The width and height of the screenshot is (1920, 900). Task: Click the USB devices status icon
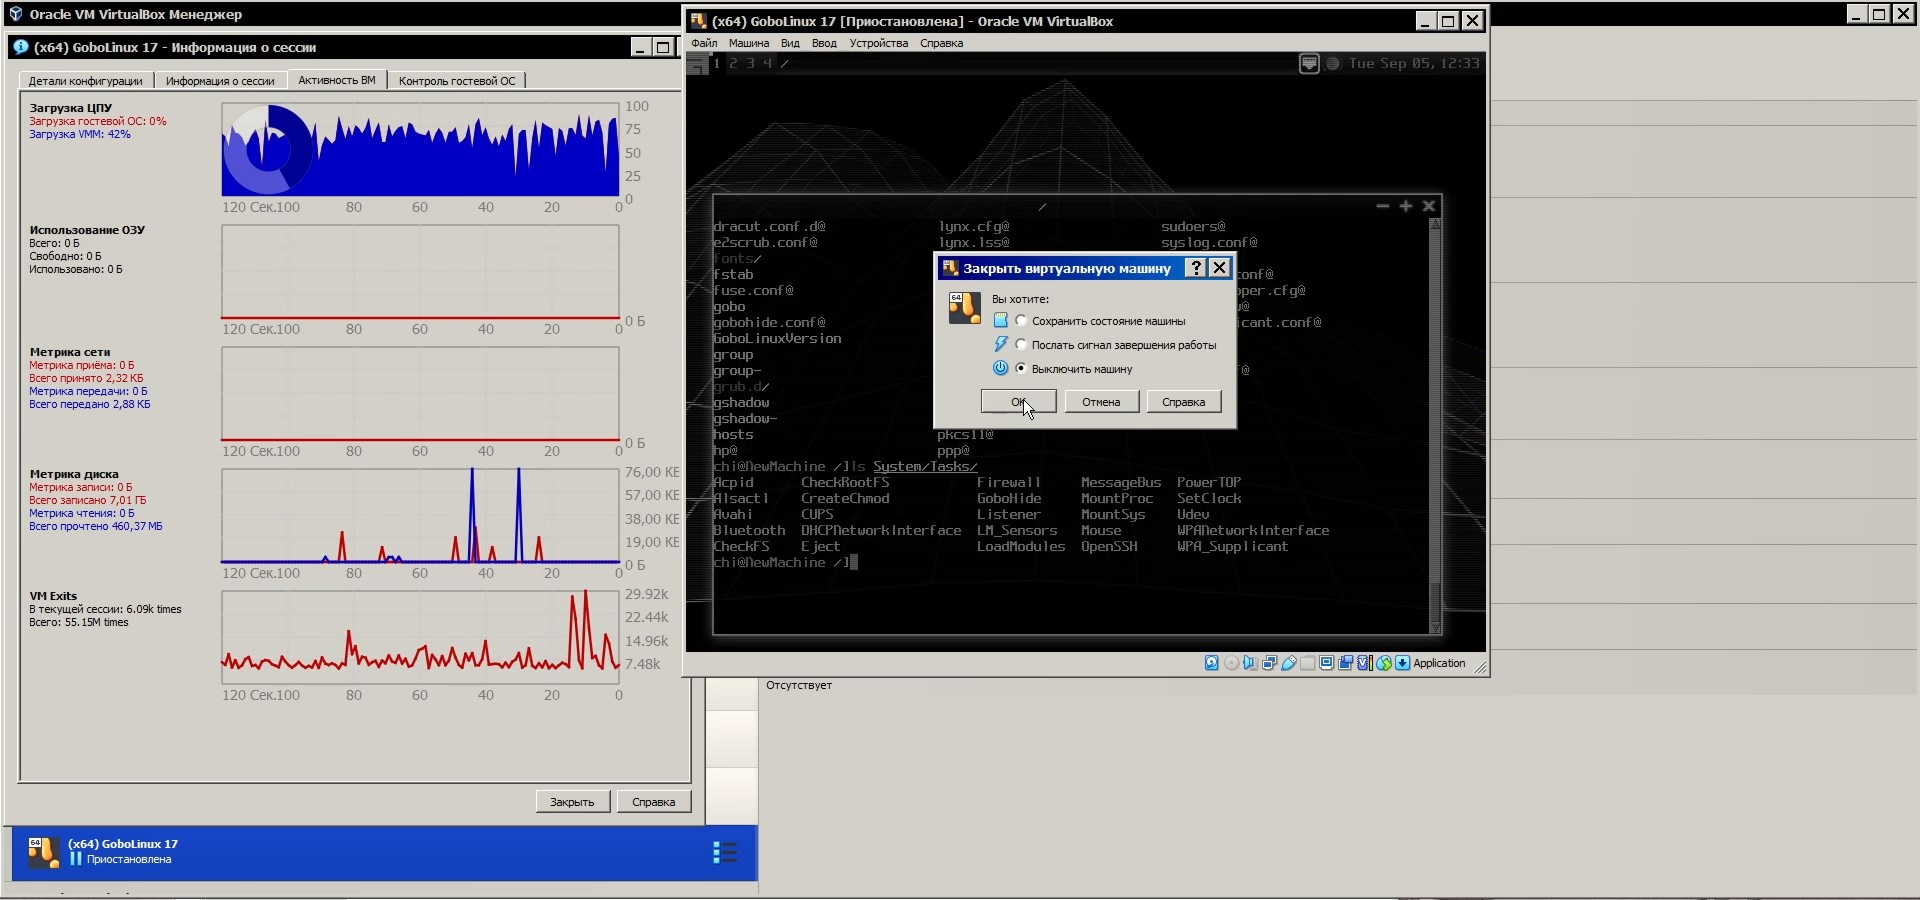click(x=1289, y=663)
